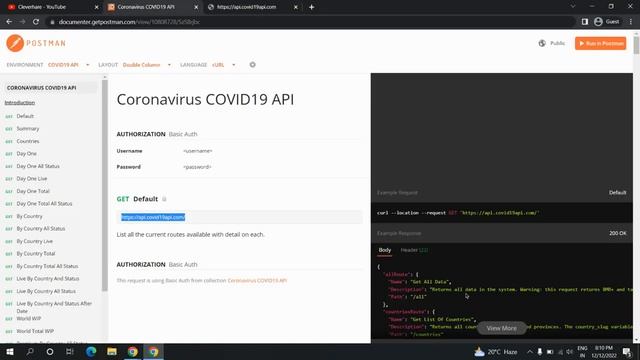
Task: Open Chrome side panel icon
Action: pos(585,22)
